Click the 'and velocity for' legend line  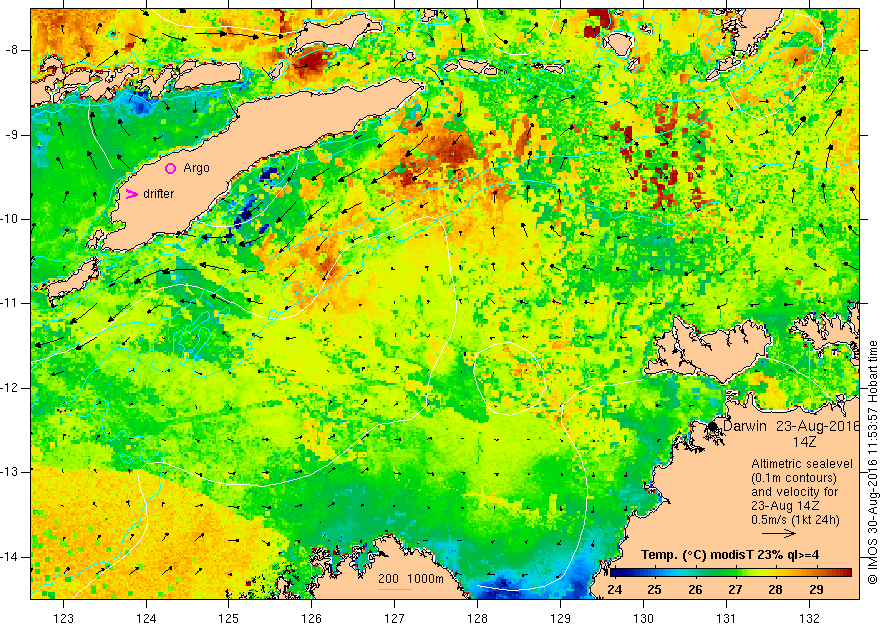pyautogui.click(x=795, y=492)
